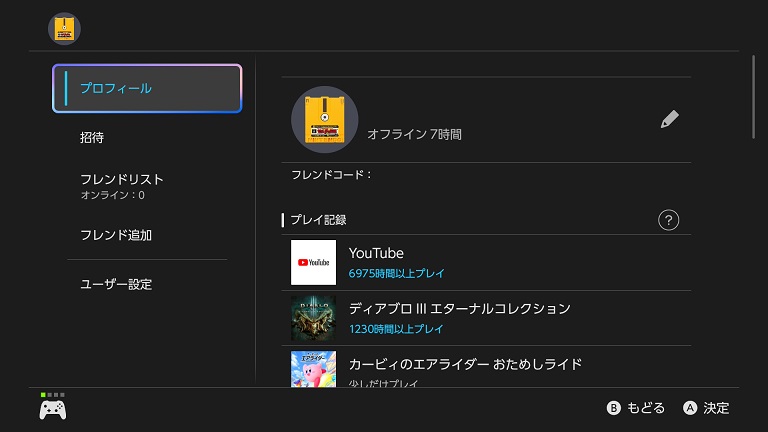The image size is (768, 432).
Task: Click the user avatar icon in top-left corner
Action: coord(64,28)
